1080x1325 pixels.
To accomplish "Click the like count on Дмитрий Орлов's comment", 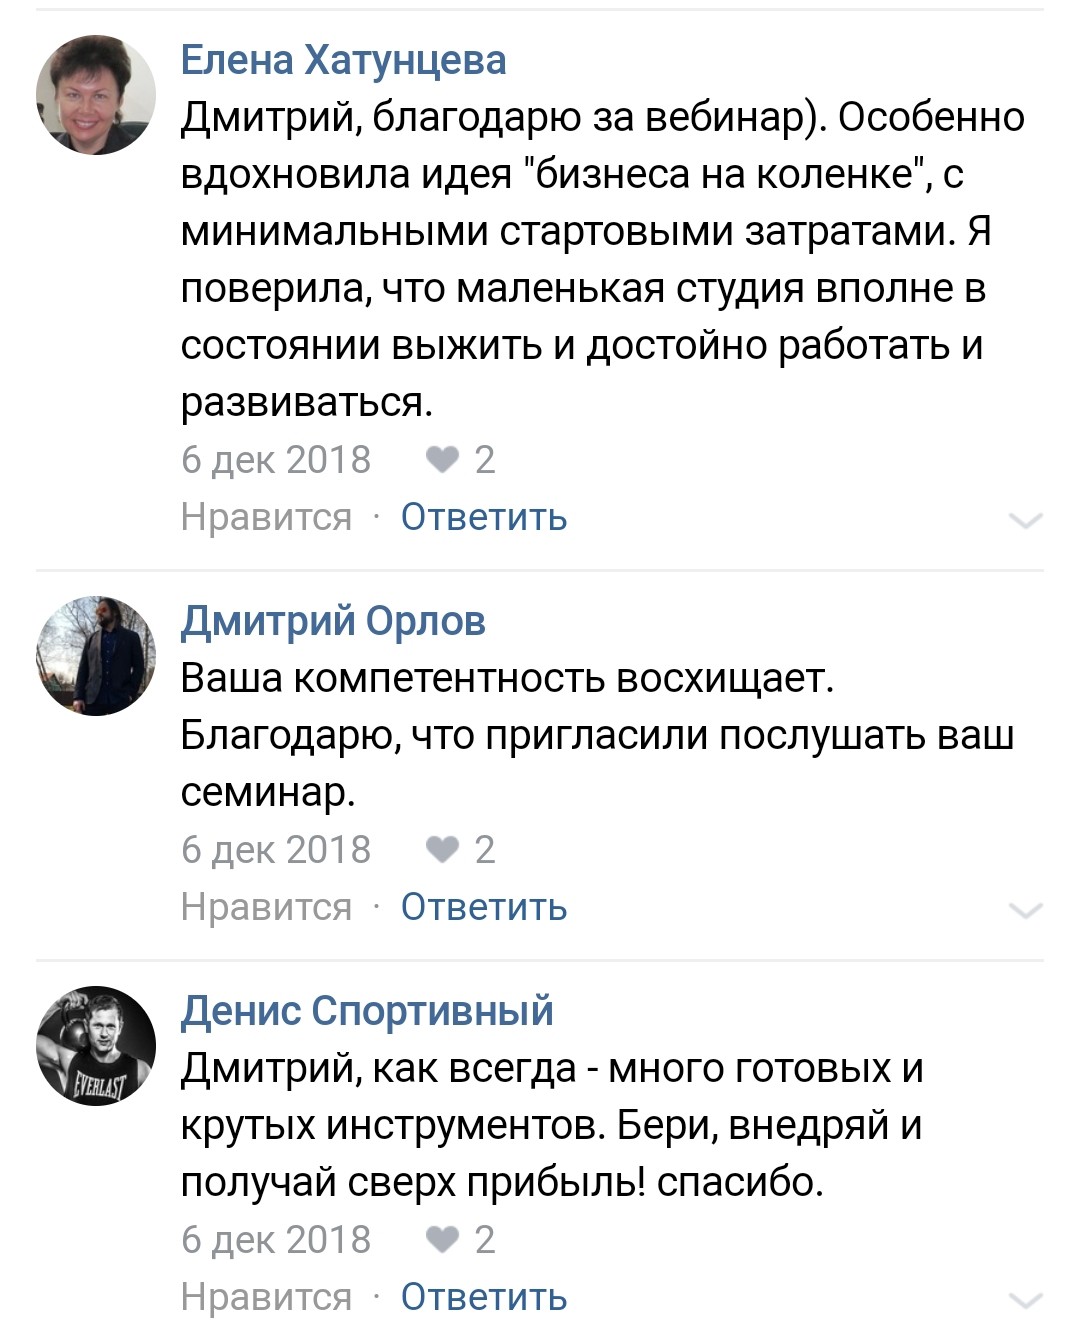I will coord(485,850).
